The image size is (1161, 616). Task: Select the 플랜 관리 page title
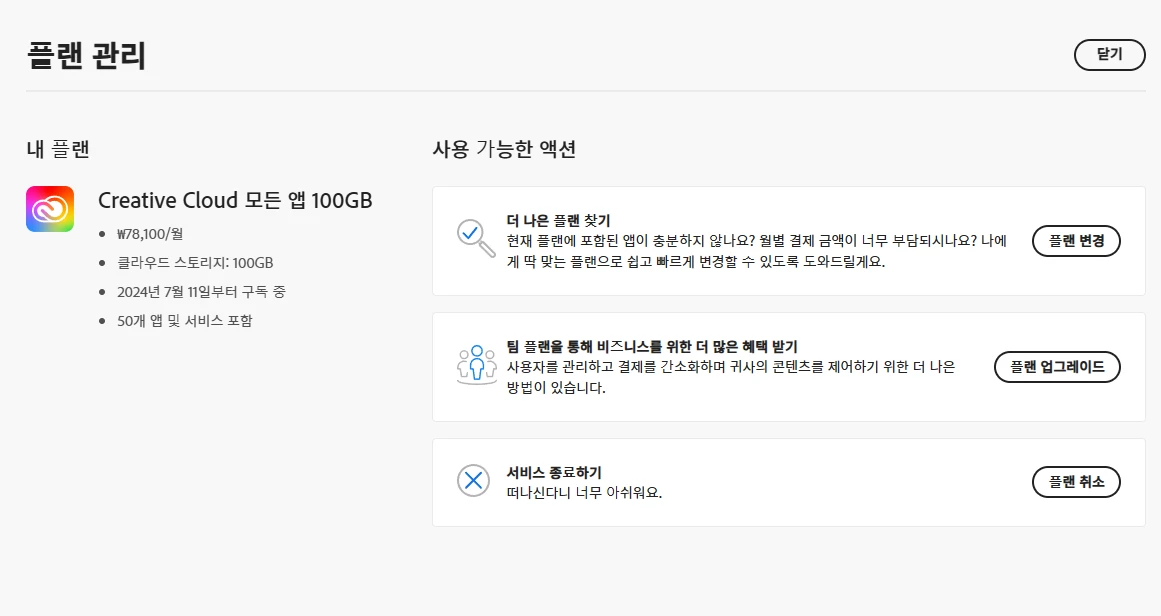pos(87,56)
